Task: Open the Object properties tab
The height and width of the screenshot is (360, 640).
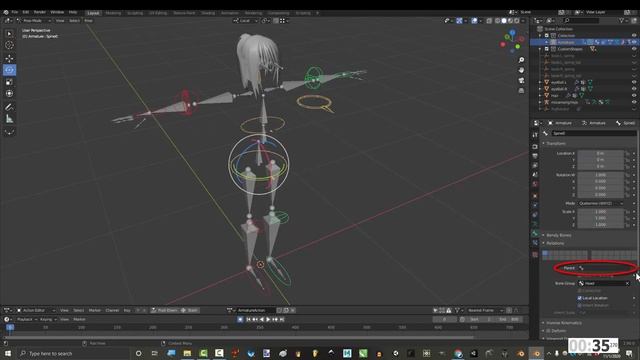Action: (x=535, y=196)
